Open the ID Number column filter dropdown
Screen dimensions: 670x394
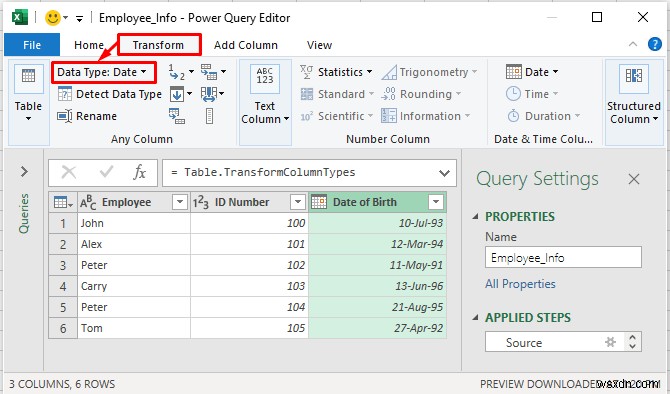pyautogui.click(x=297, y=202)
